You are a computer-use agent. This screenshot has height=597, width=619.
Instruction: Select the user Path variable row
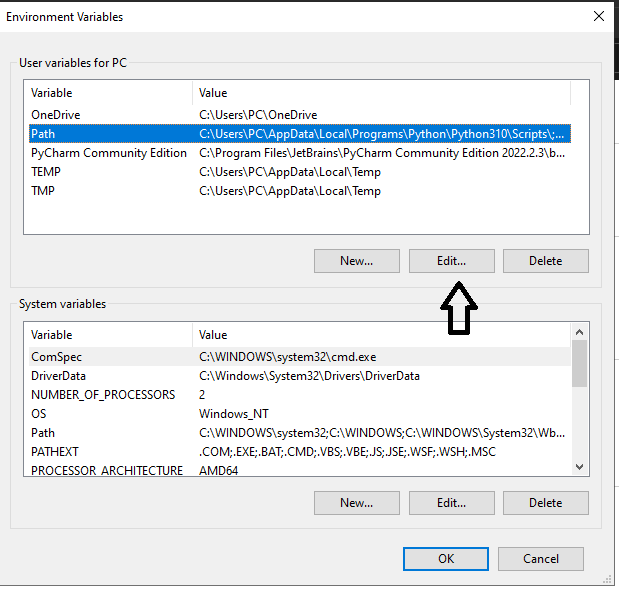[x=300, y=134]
